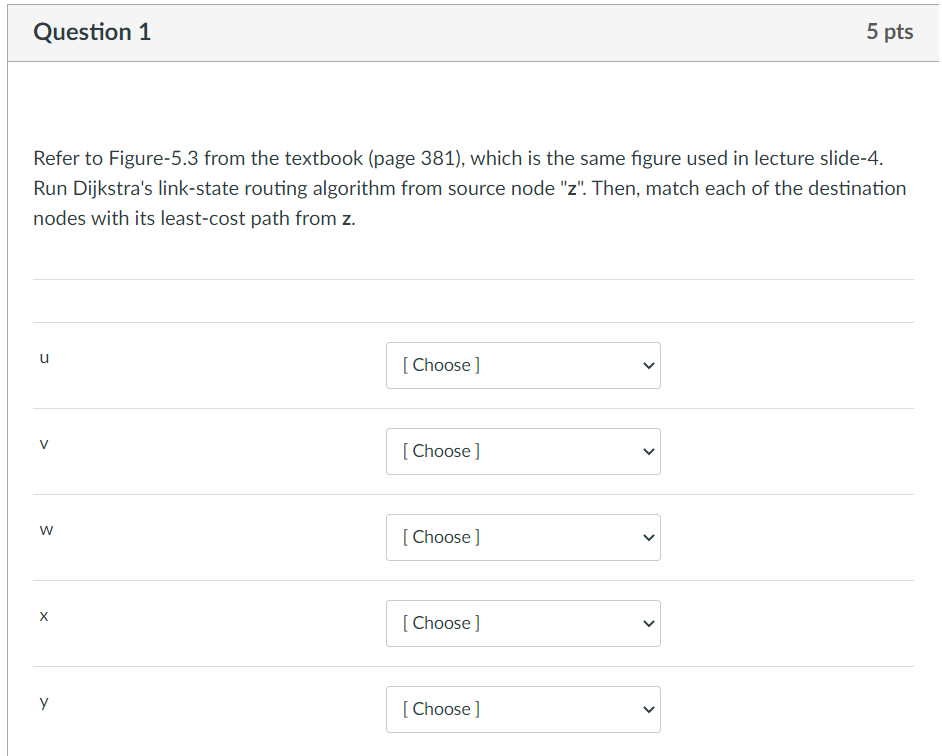Click the chevron arrow on the x answer dropdown
The image size is (942, 756).
[x=648, y=623]
